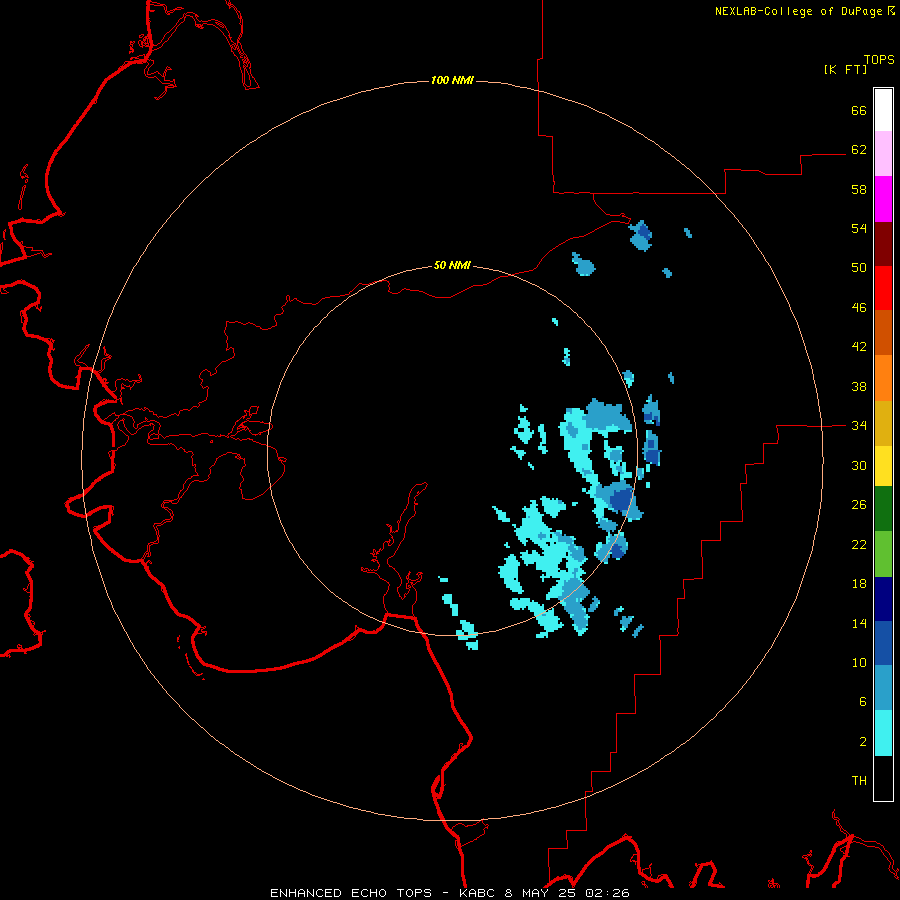Click the legend value 66

(859, 110)
